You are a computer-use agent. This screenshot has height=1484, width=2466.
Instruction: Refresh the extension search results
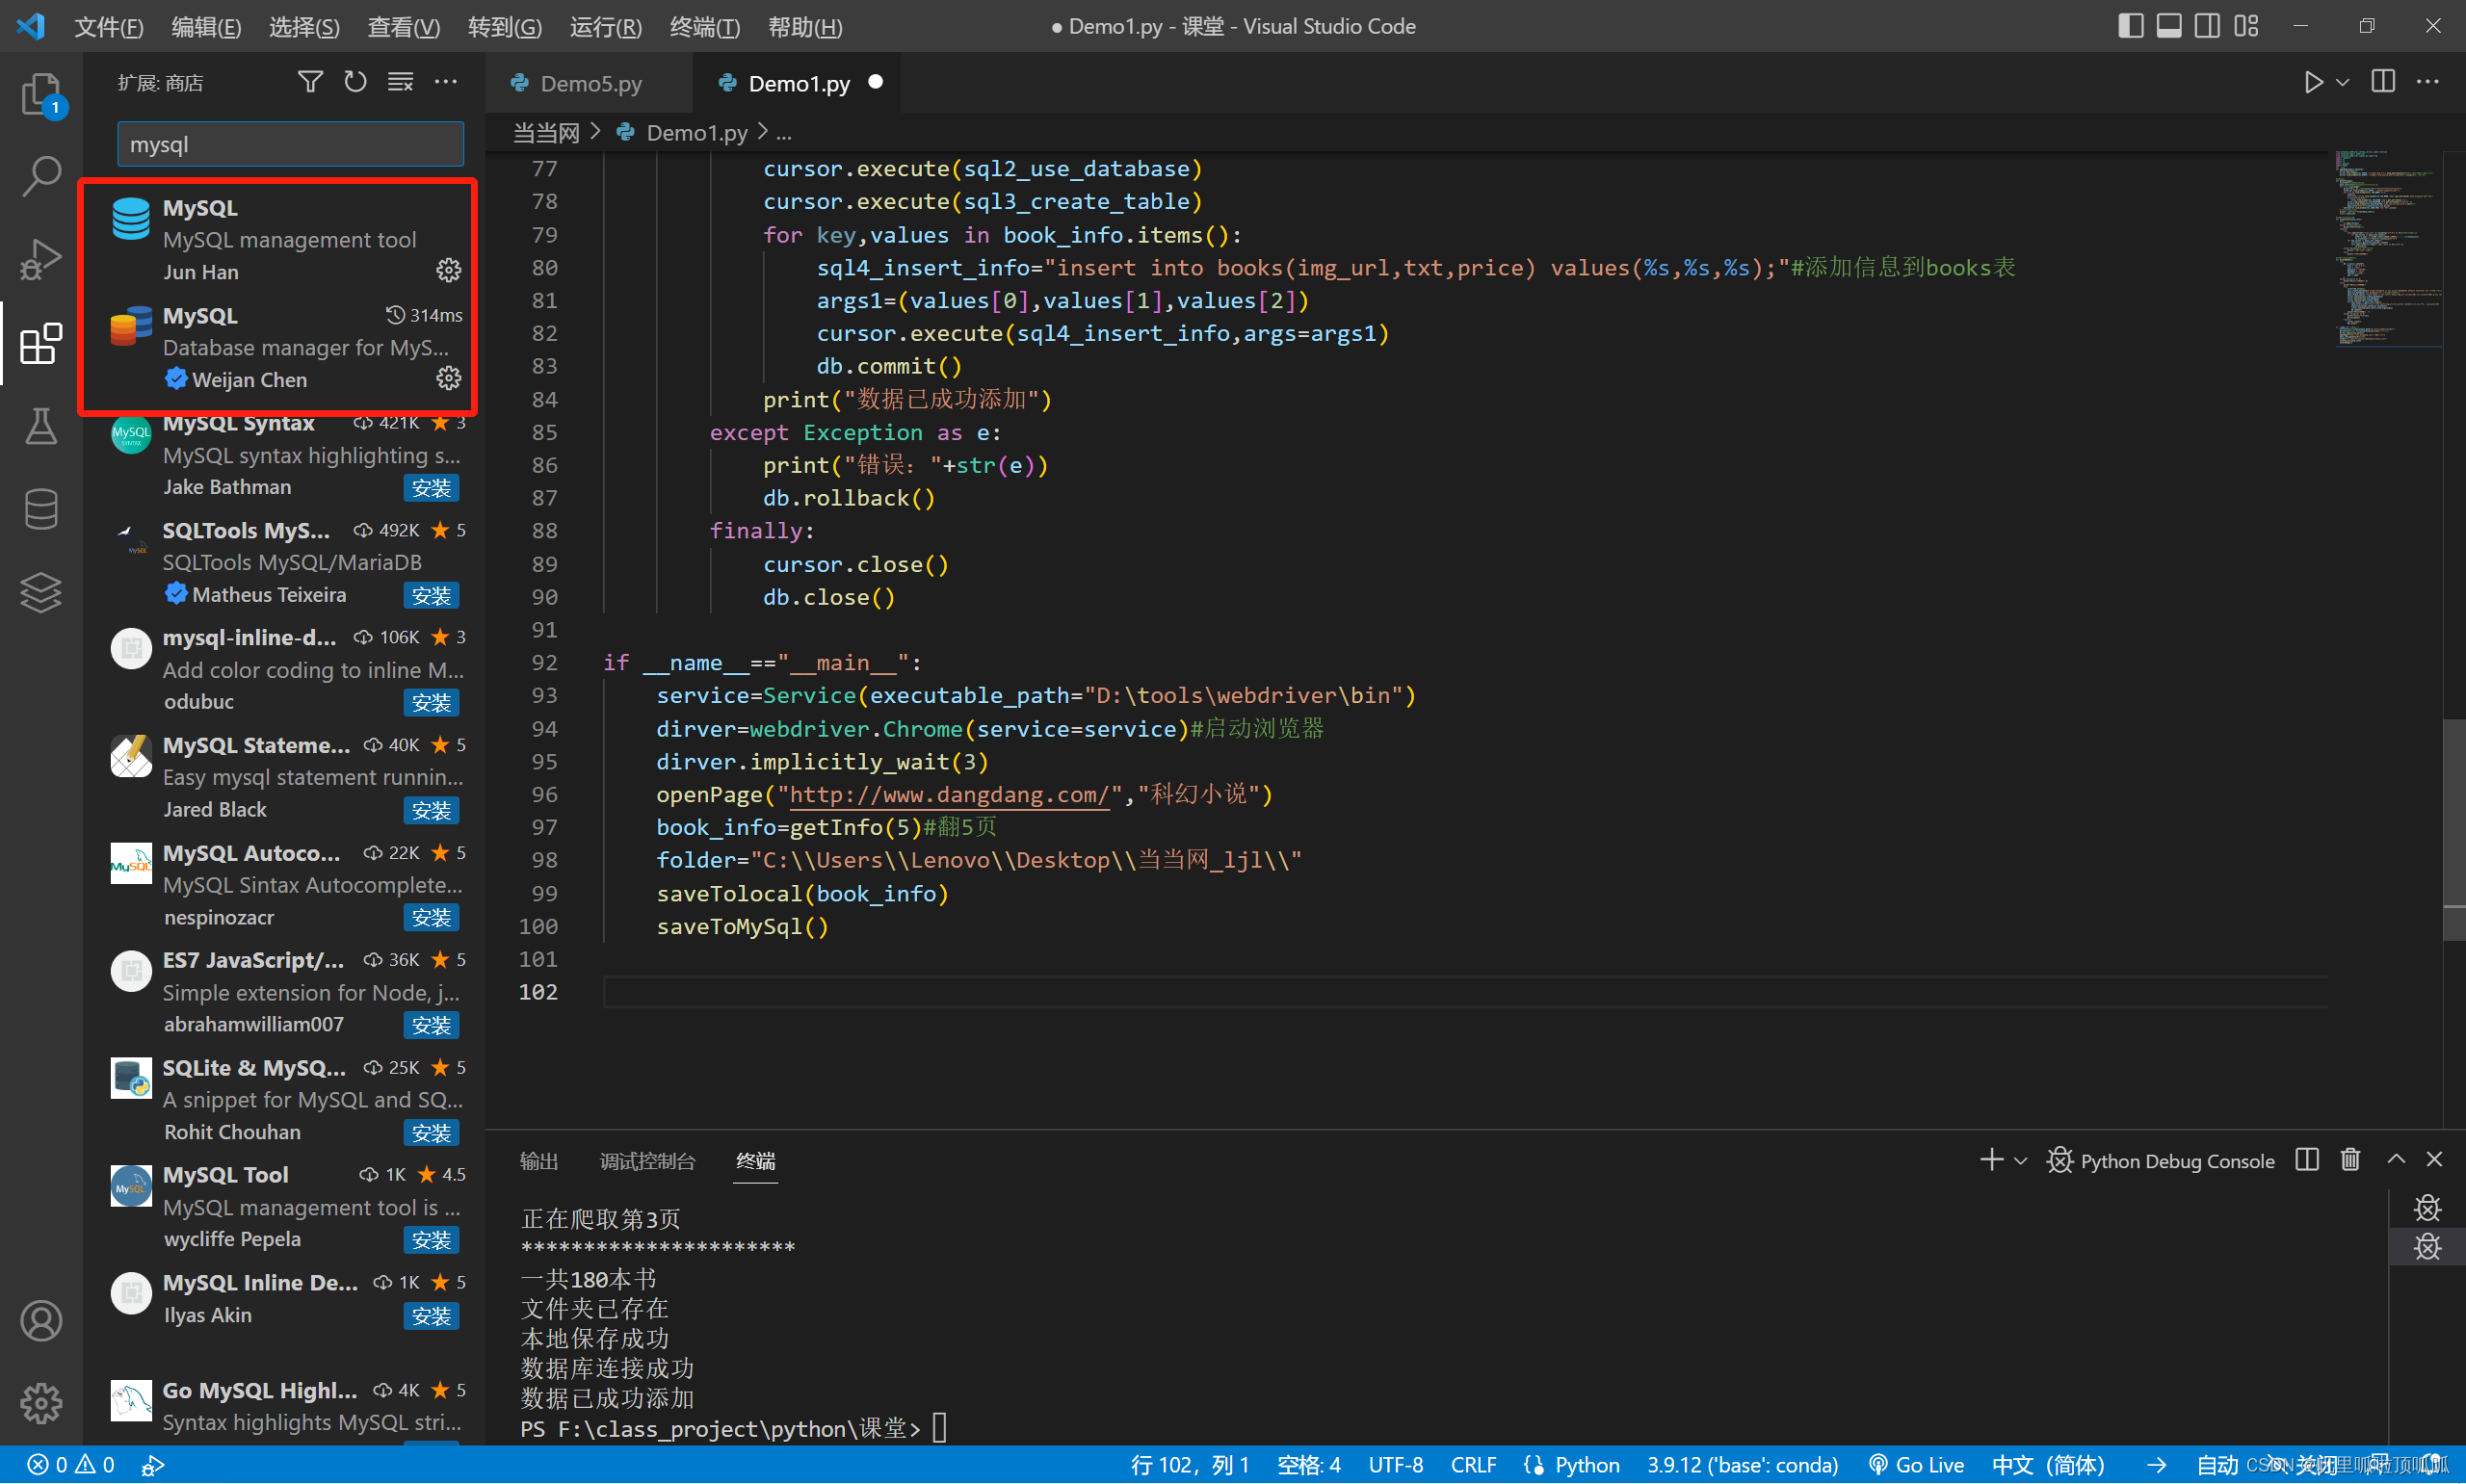click(x=355, y=82)
